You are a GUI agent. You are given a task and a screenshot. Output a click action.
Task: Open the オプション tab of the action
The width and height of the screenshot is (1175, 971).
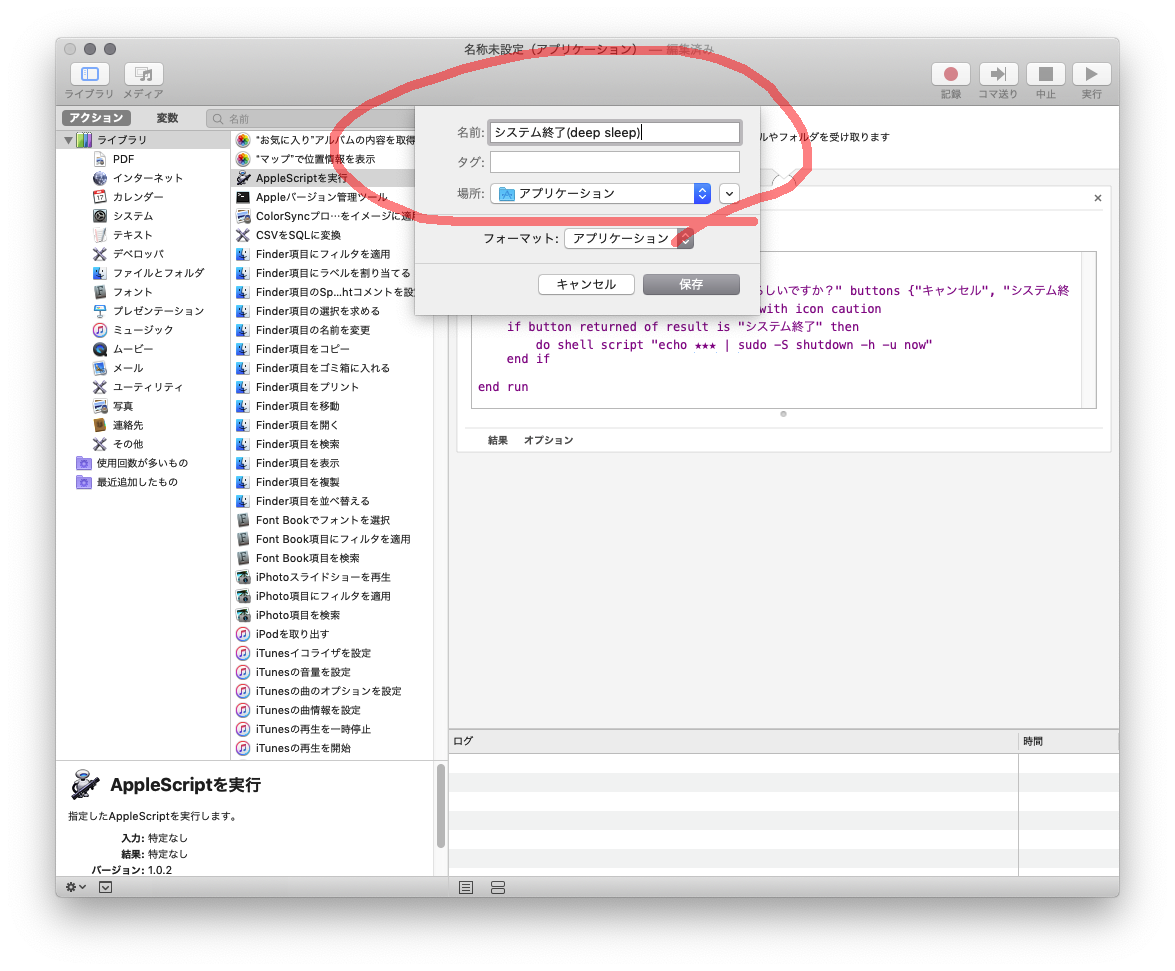pos(549,440)
